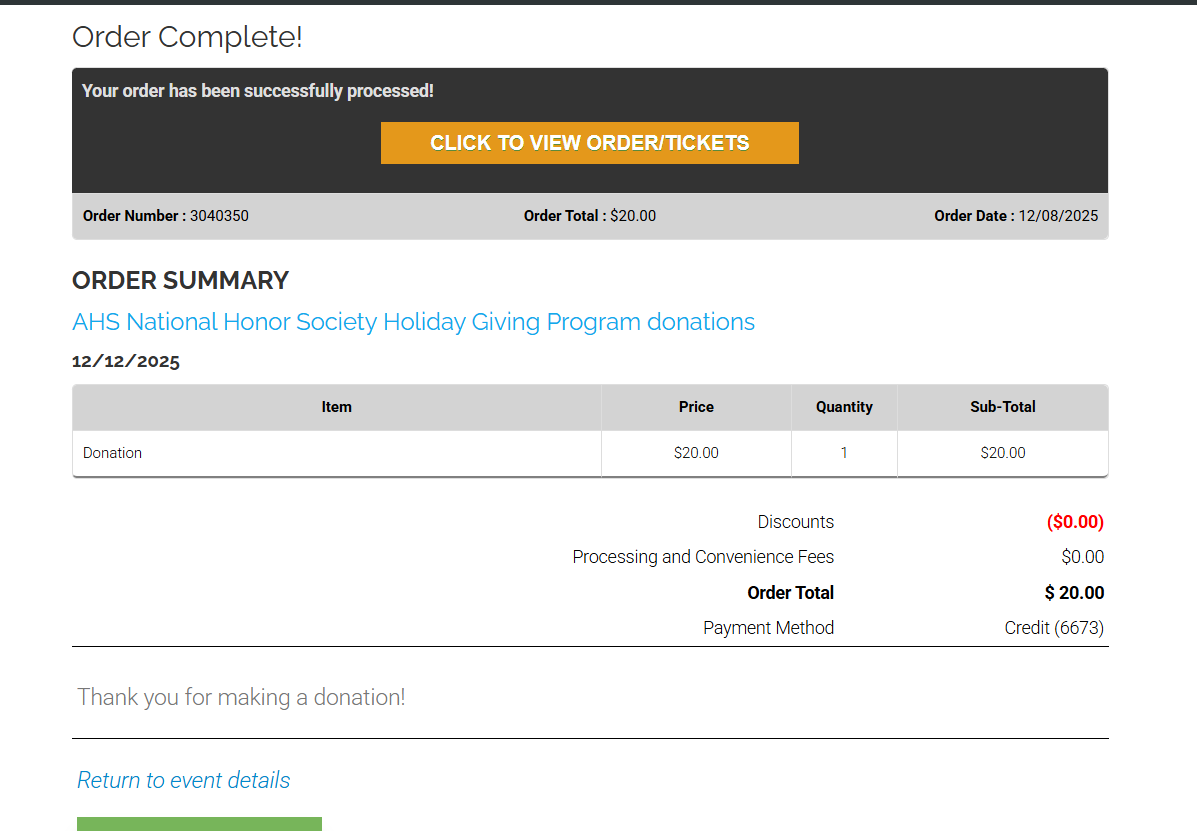This screenshot has height=831, width=1197.
Task: Click the order number 3040350
Action: tap(219, 216)
